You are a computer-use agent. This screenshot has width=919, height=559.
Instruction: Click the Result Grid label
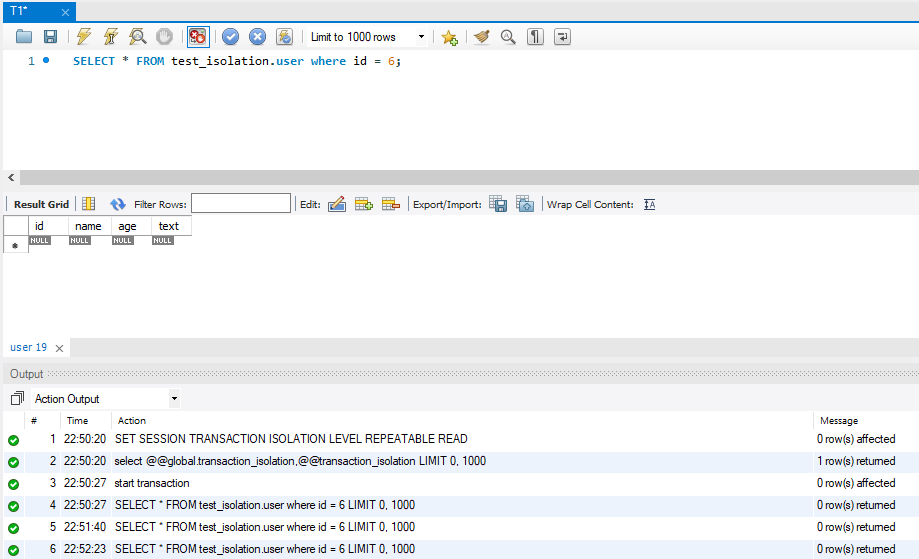(41, 204)
